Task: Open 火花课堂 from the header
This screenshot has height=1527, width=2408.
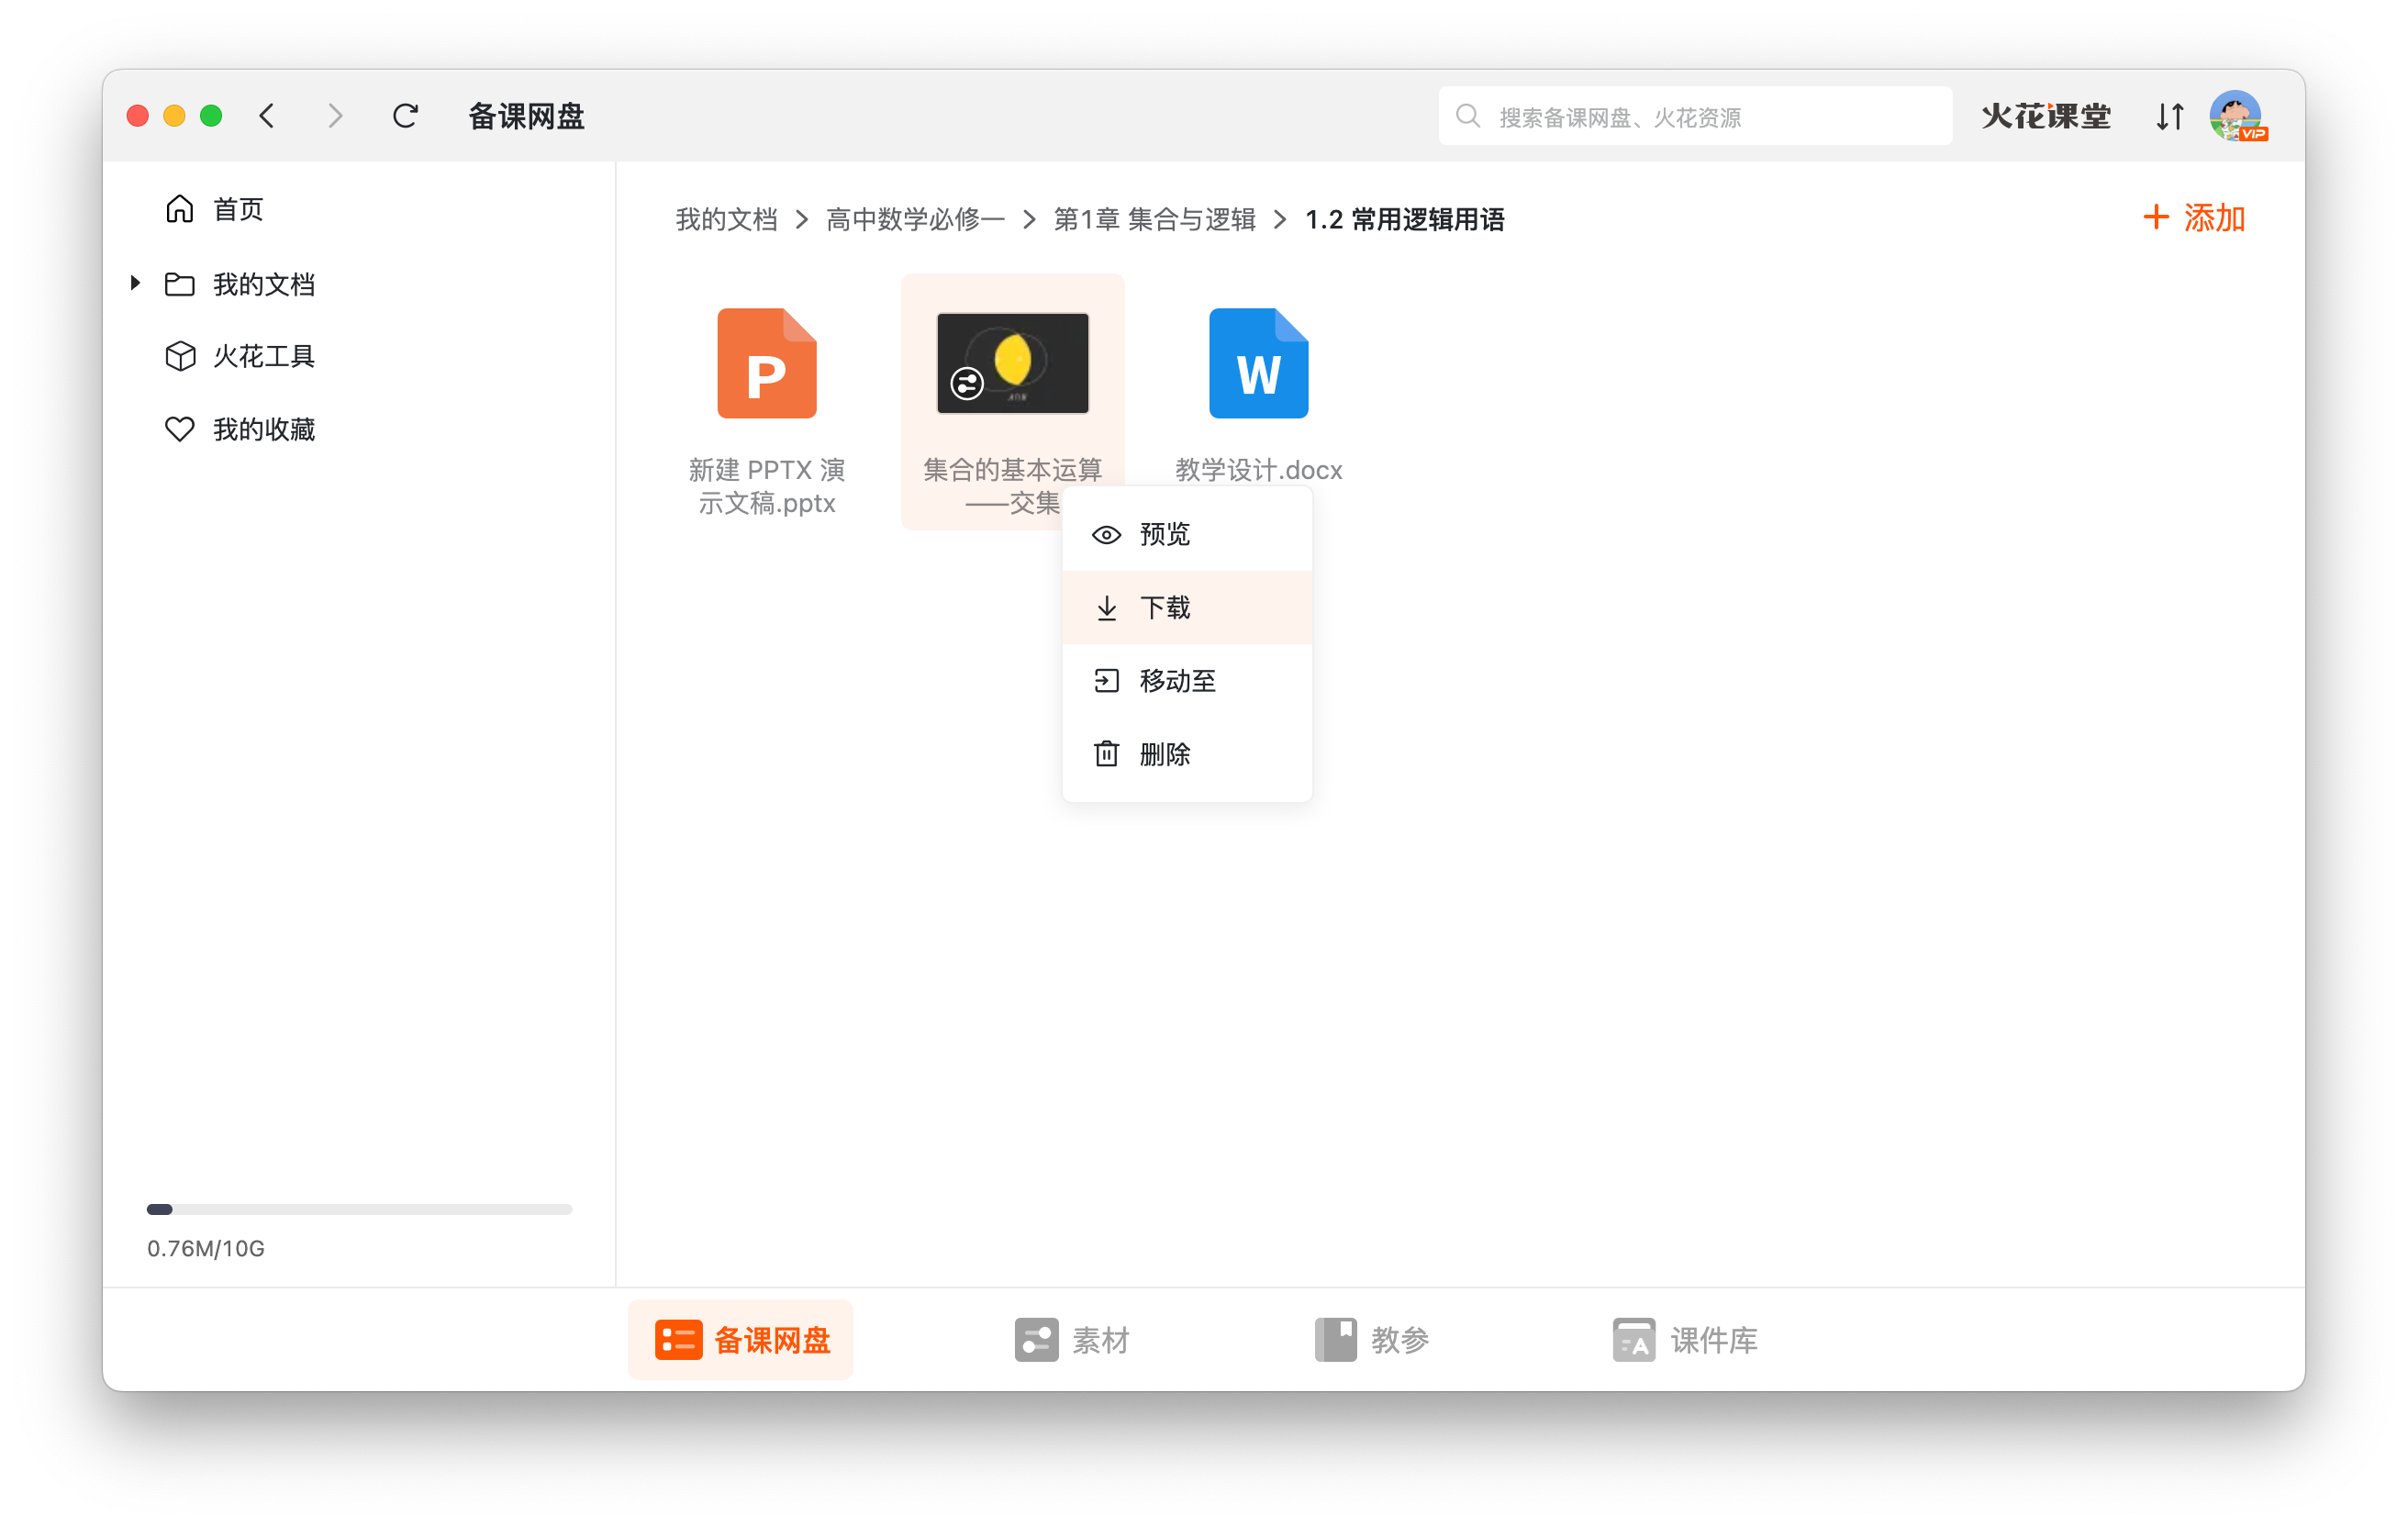Action: pos(2046,116)
